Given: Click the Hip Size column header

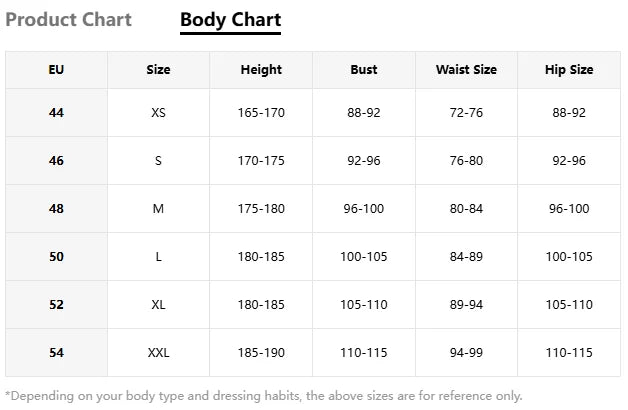Looking at the screenshot, I should click(569, 70).
